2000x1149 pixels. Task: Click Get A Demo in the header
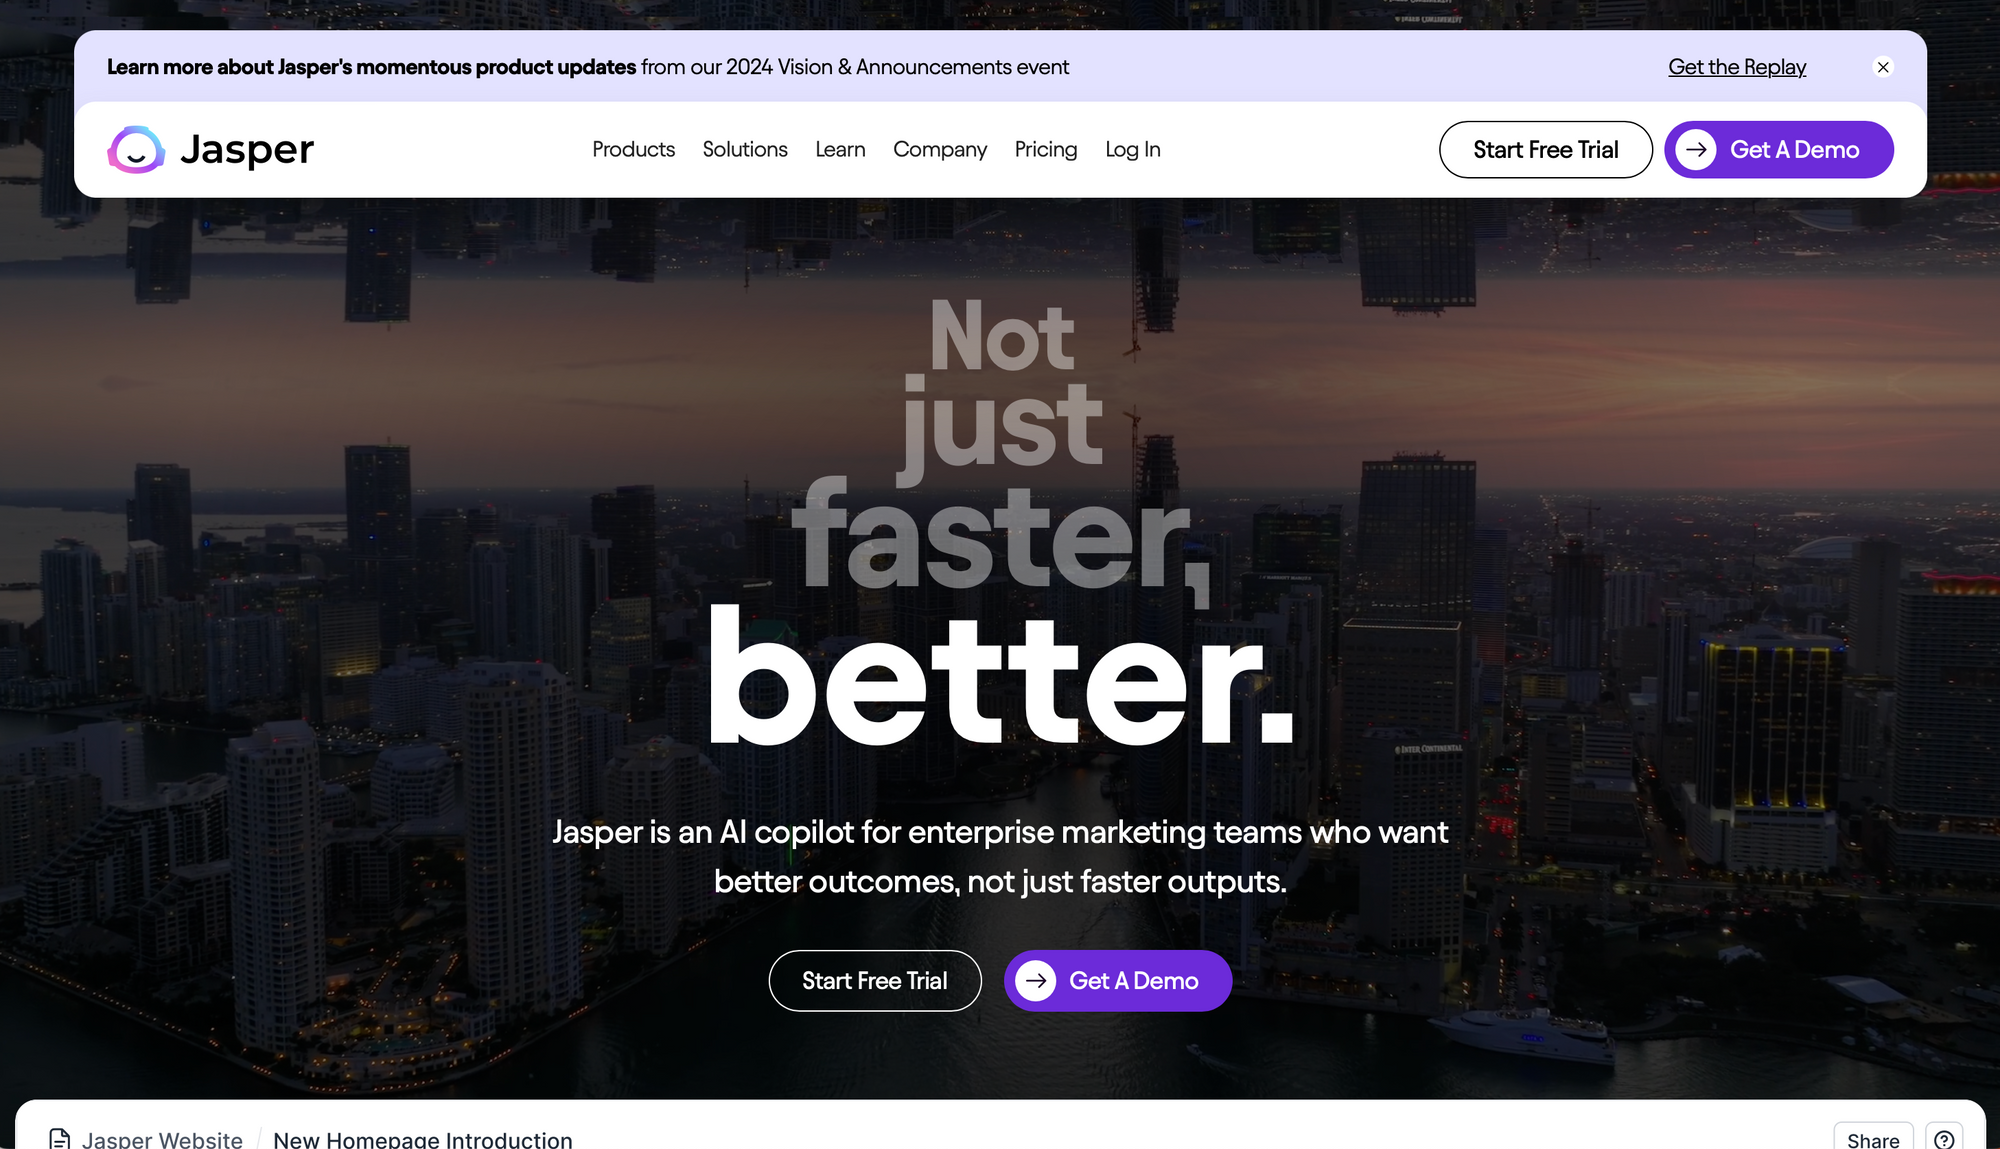1795,149
